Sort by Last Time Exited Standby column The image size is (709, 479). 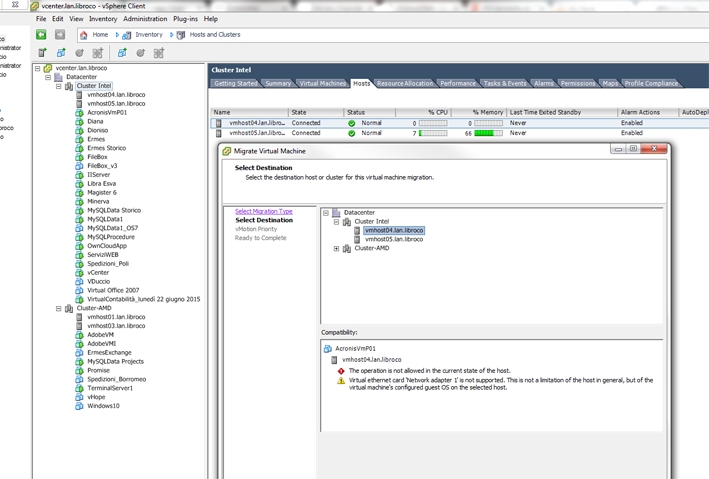coord(562,112)
